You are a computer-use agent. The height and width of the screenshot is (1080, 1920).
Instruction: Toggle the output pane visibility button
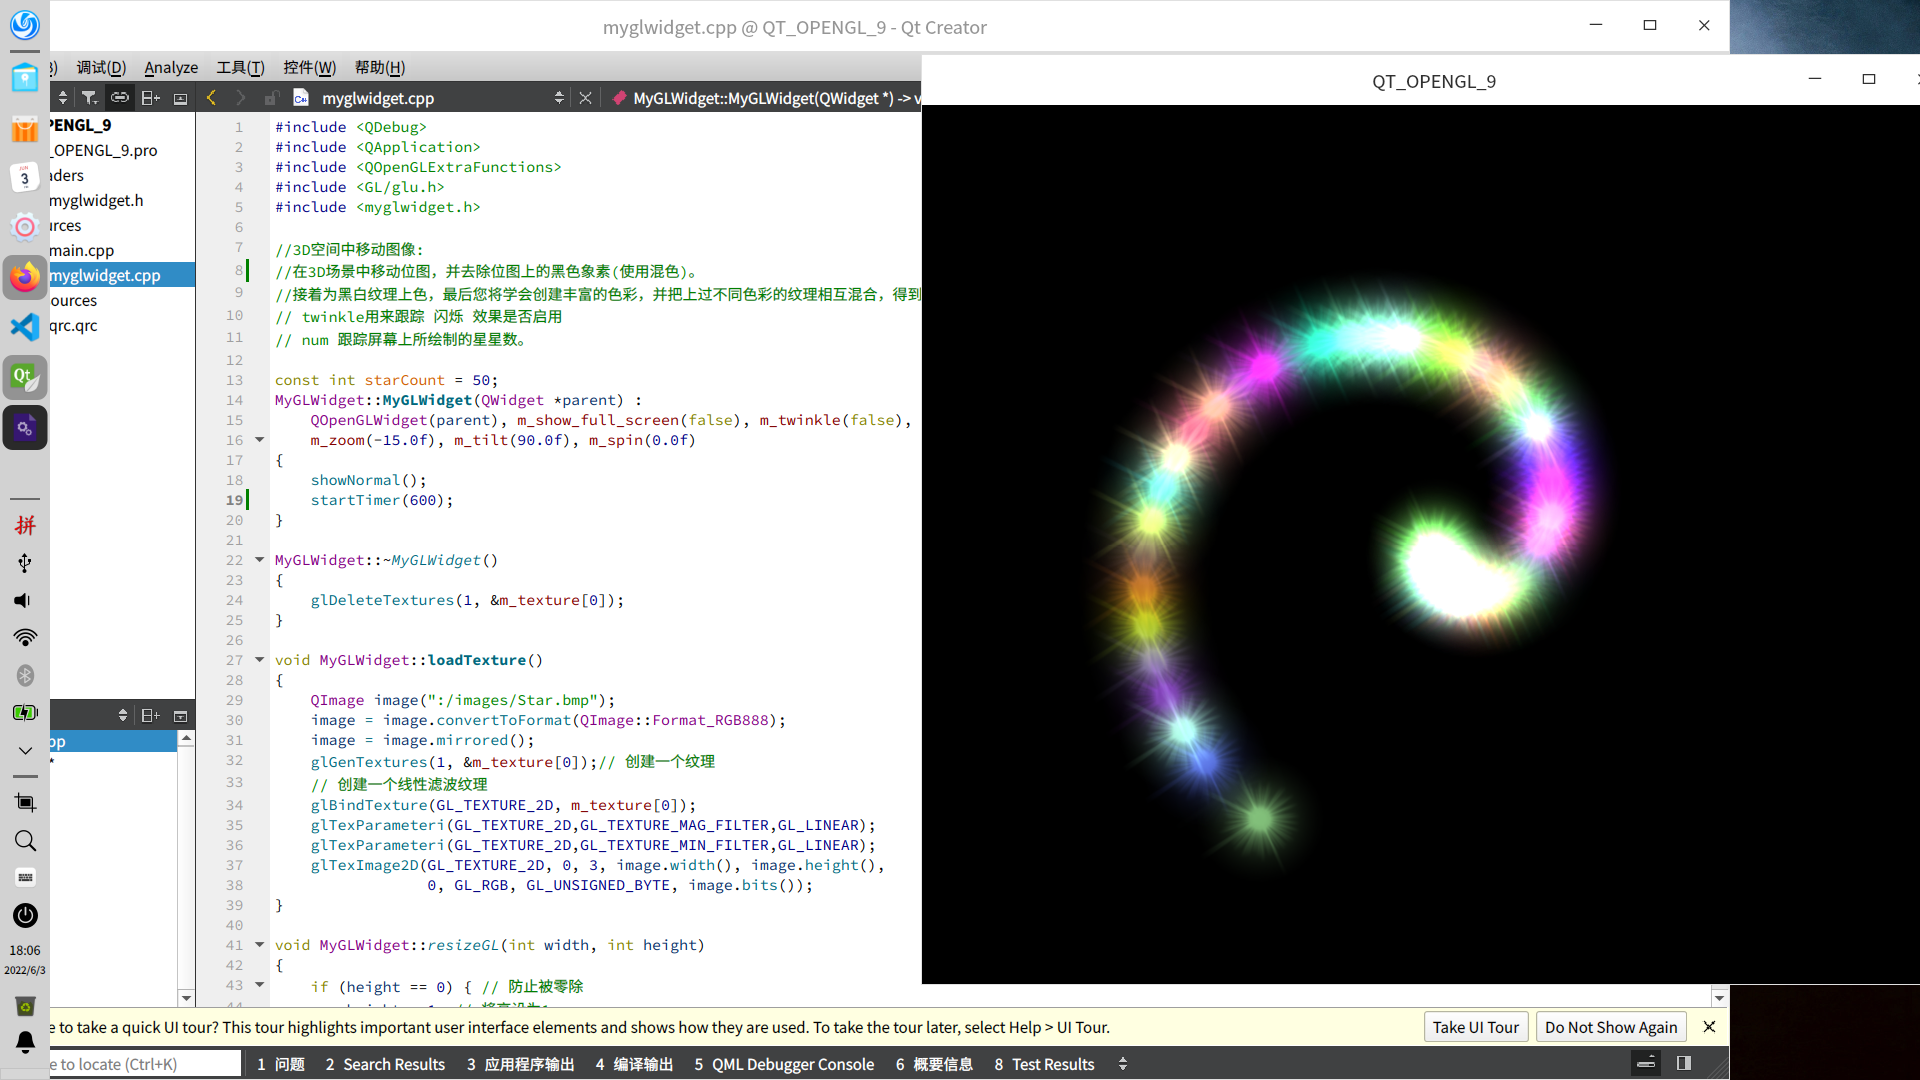point(1646,1063)
